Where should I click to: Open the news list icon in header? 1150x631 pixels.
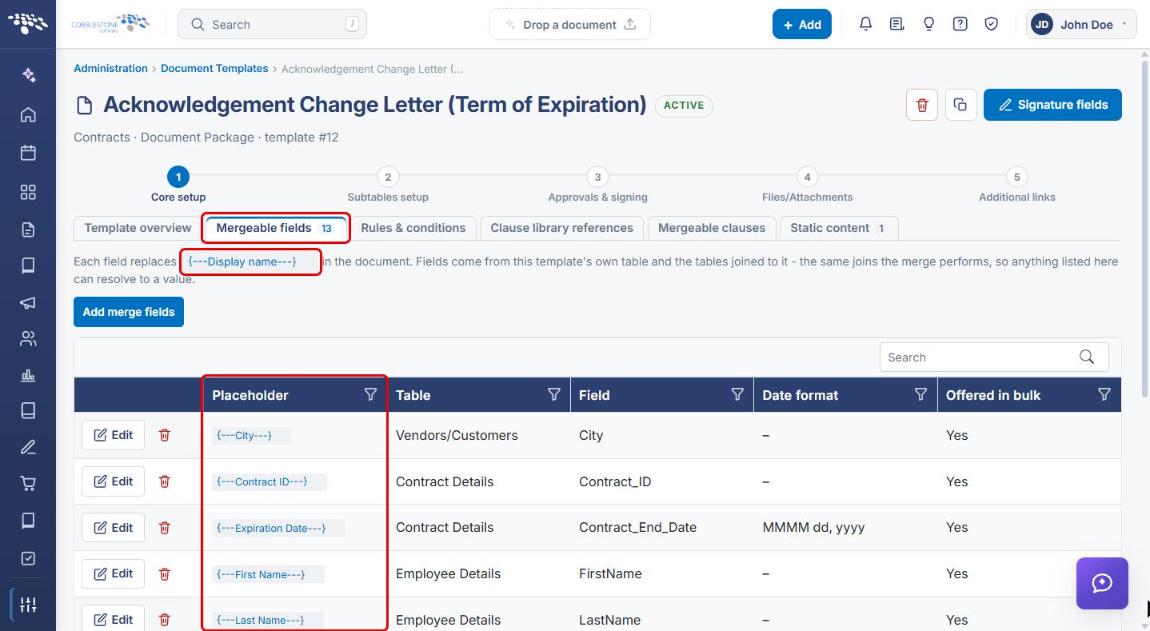[896, 24]
